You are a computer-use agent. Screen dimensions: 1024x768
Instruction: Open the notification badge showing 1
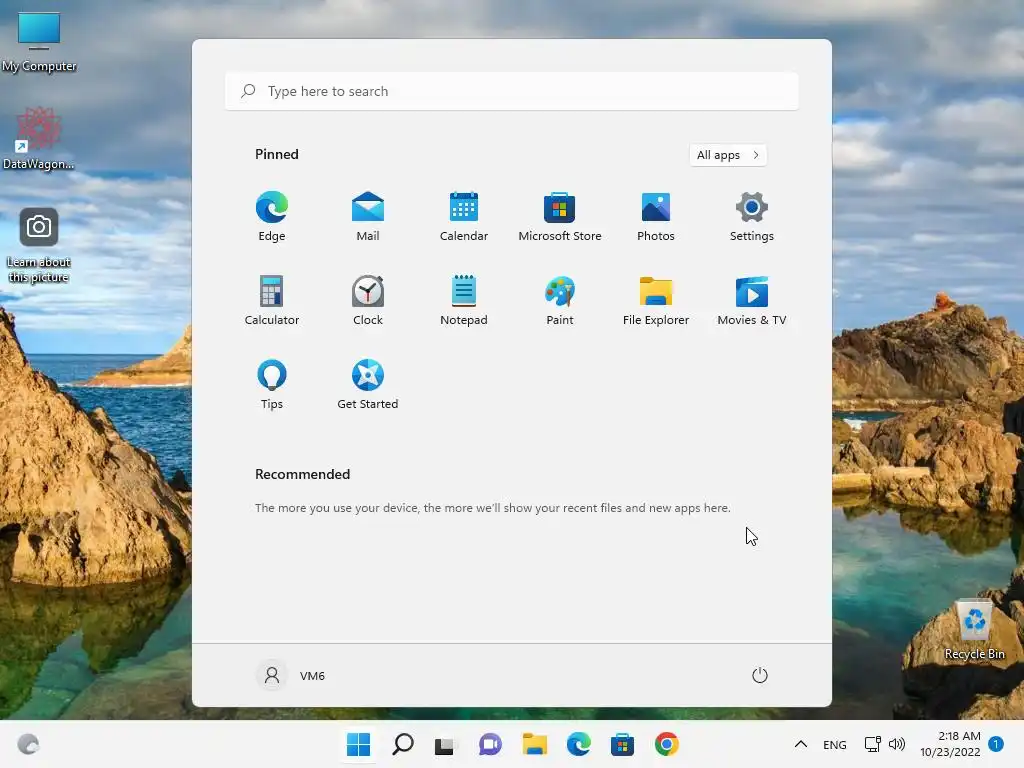996,744
